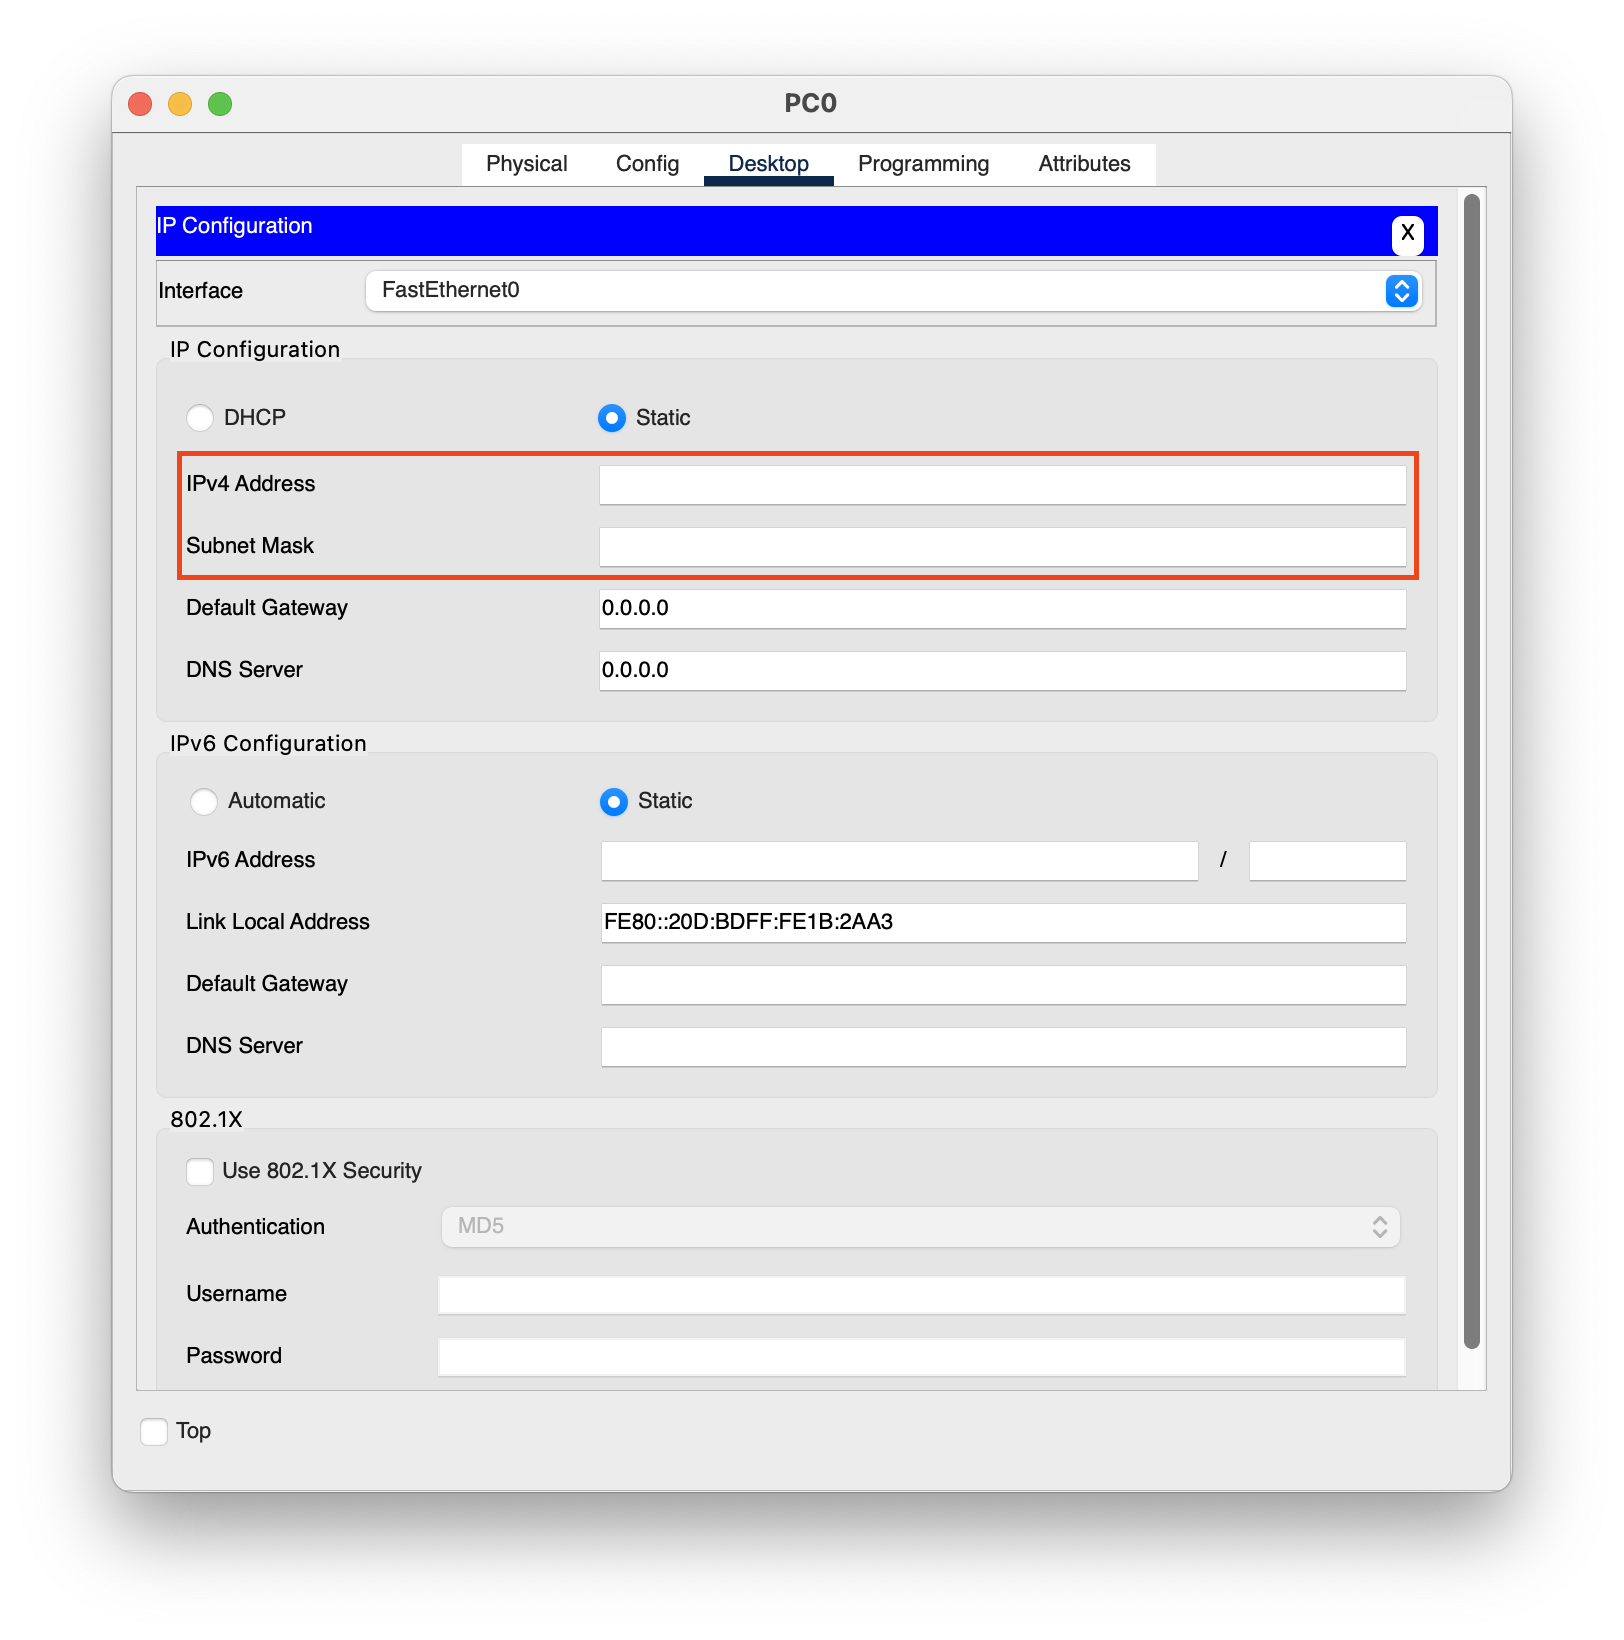Screen dimensions: 1624x1640
Task: Go to the Programming tab
Action: tap(924, 164)
